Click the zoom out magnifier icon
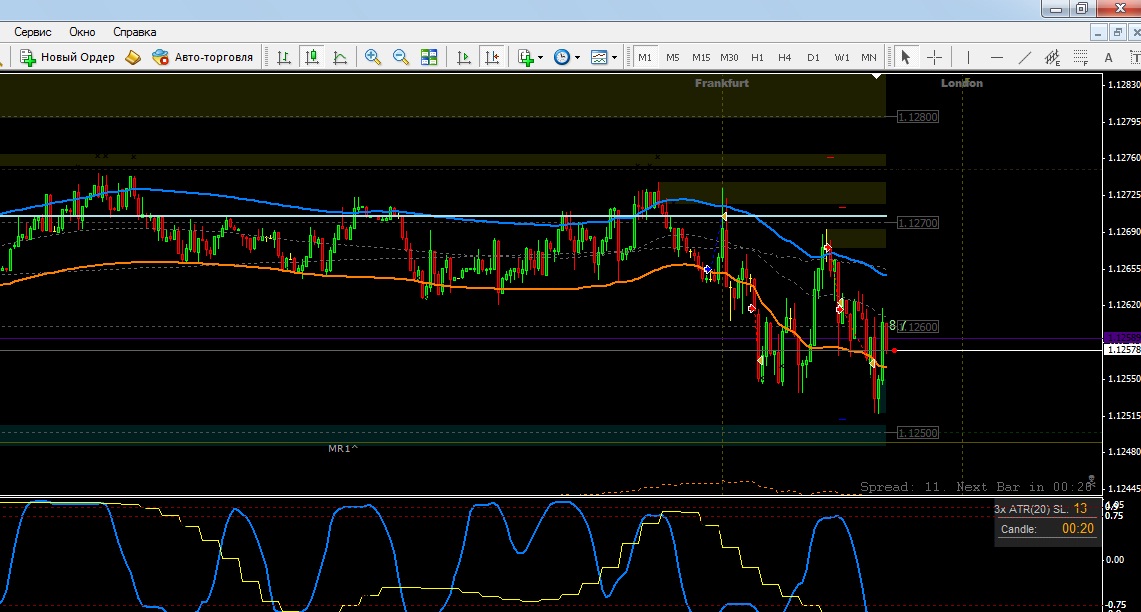 (x=401, y=57)
